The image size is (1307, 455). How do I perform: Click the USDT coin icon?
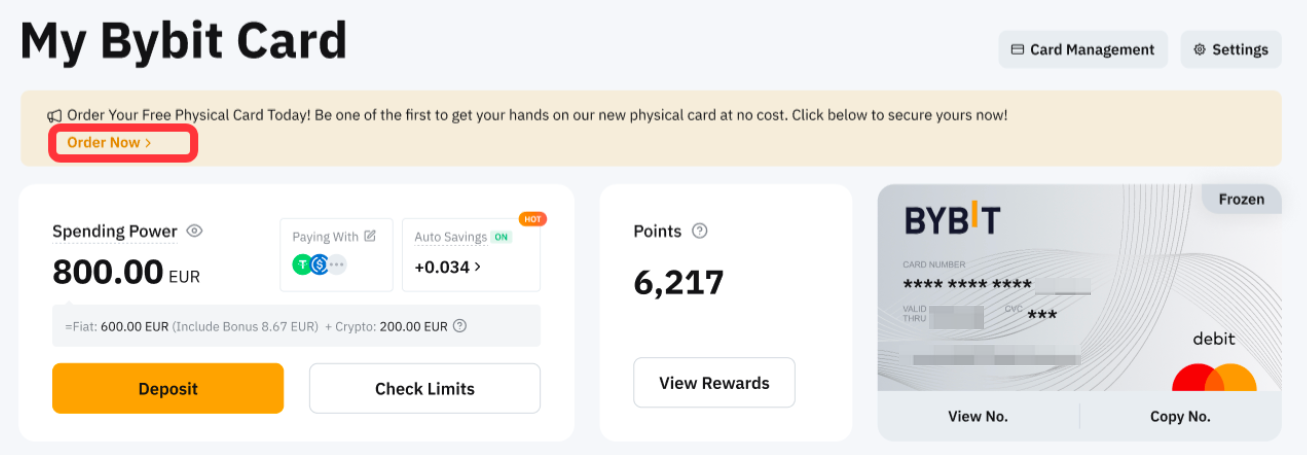tap(302, 265)
